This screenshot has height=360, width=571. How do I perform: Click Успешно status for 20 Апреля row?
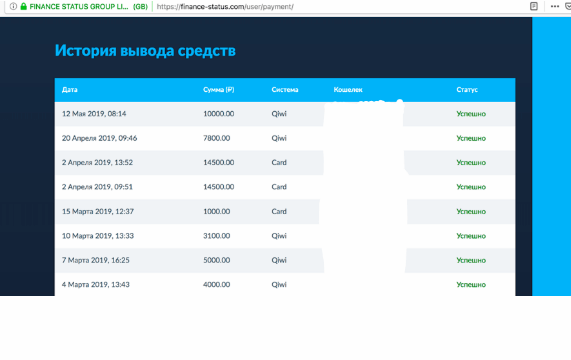click(x=471, y=138)
